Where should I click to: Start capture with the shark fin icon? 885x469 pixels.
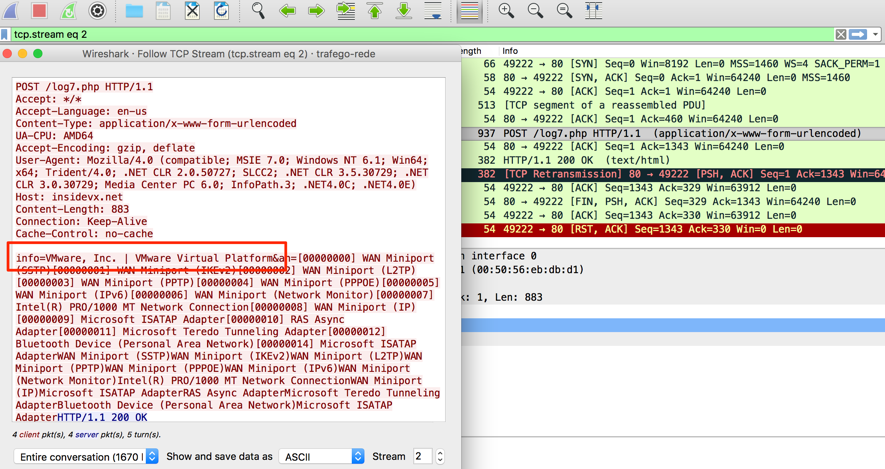pos(11,10)
